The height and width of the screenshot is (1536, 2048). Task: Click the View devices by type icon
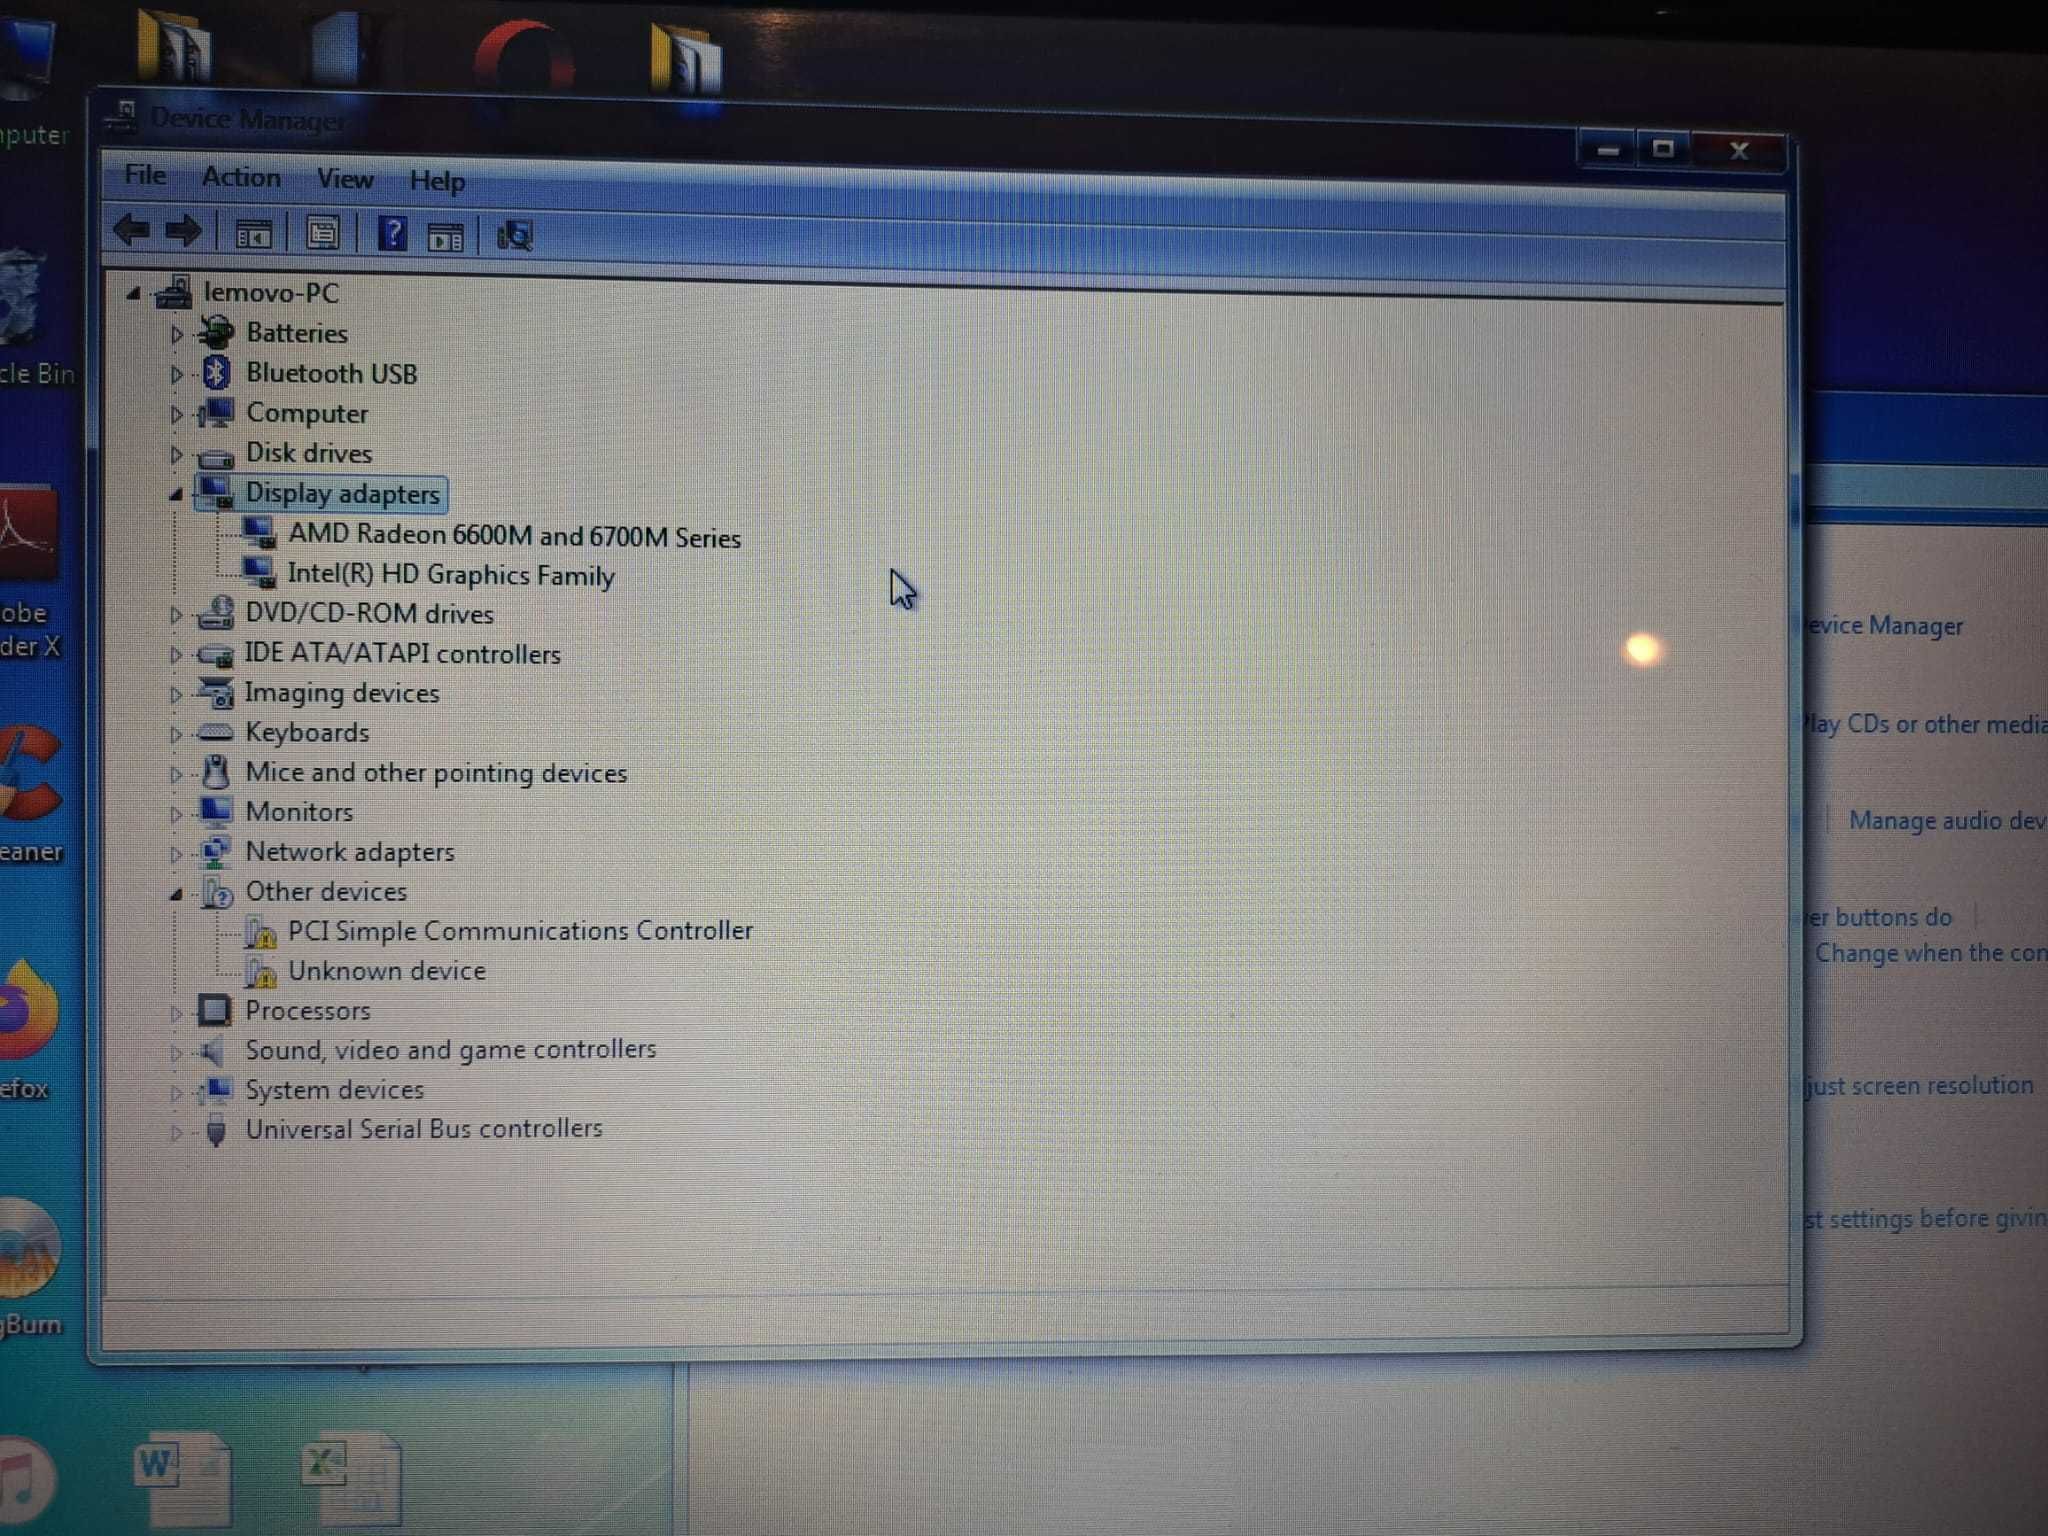(253, 237)
